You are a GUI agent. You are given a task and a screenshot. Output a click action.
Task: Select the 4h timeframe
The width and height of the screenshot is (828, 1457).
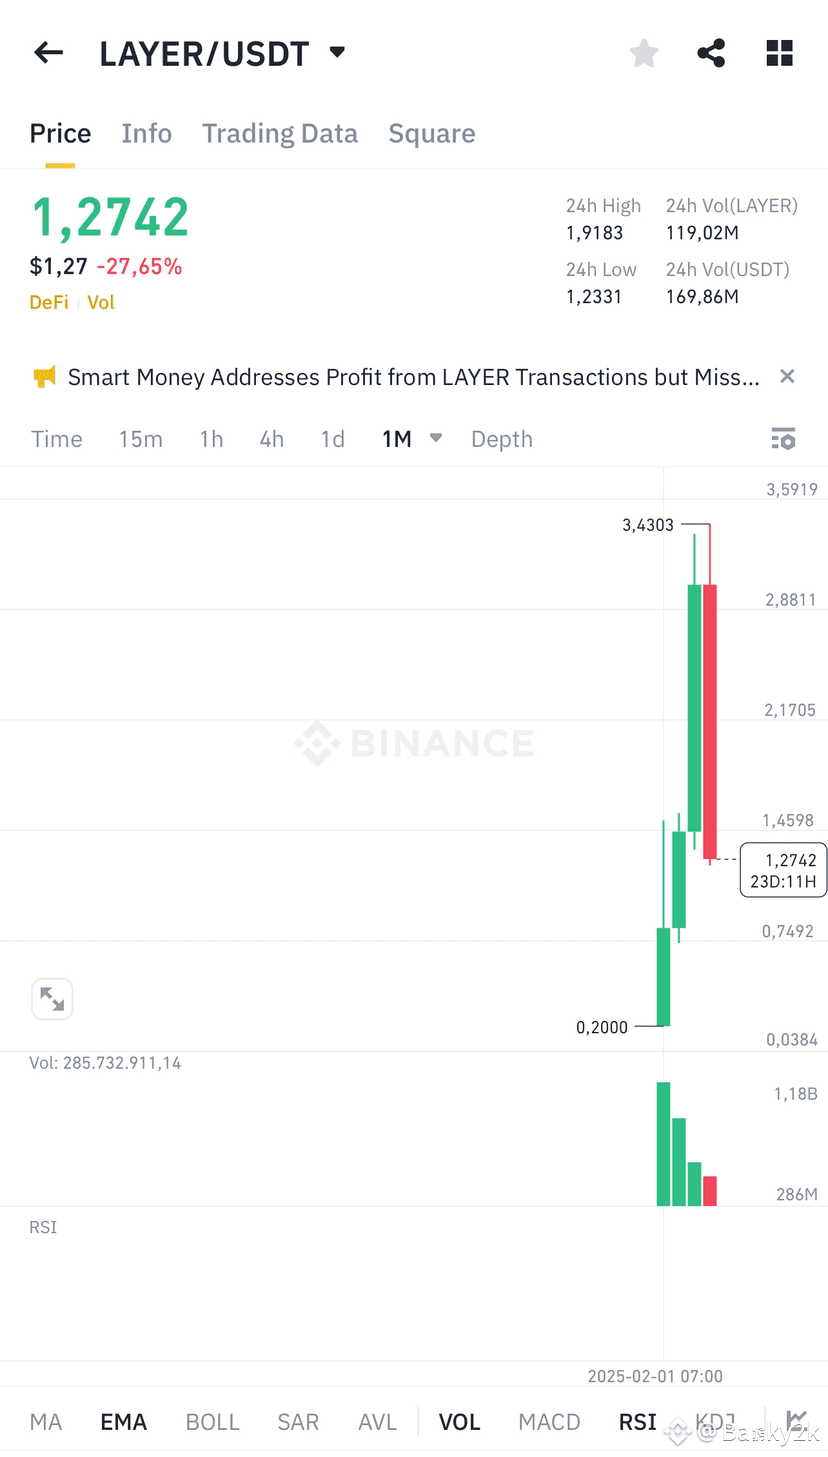coord(271,438)
